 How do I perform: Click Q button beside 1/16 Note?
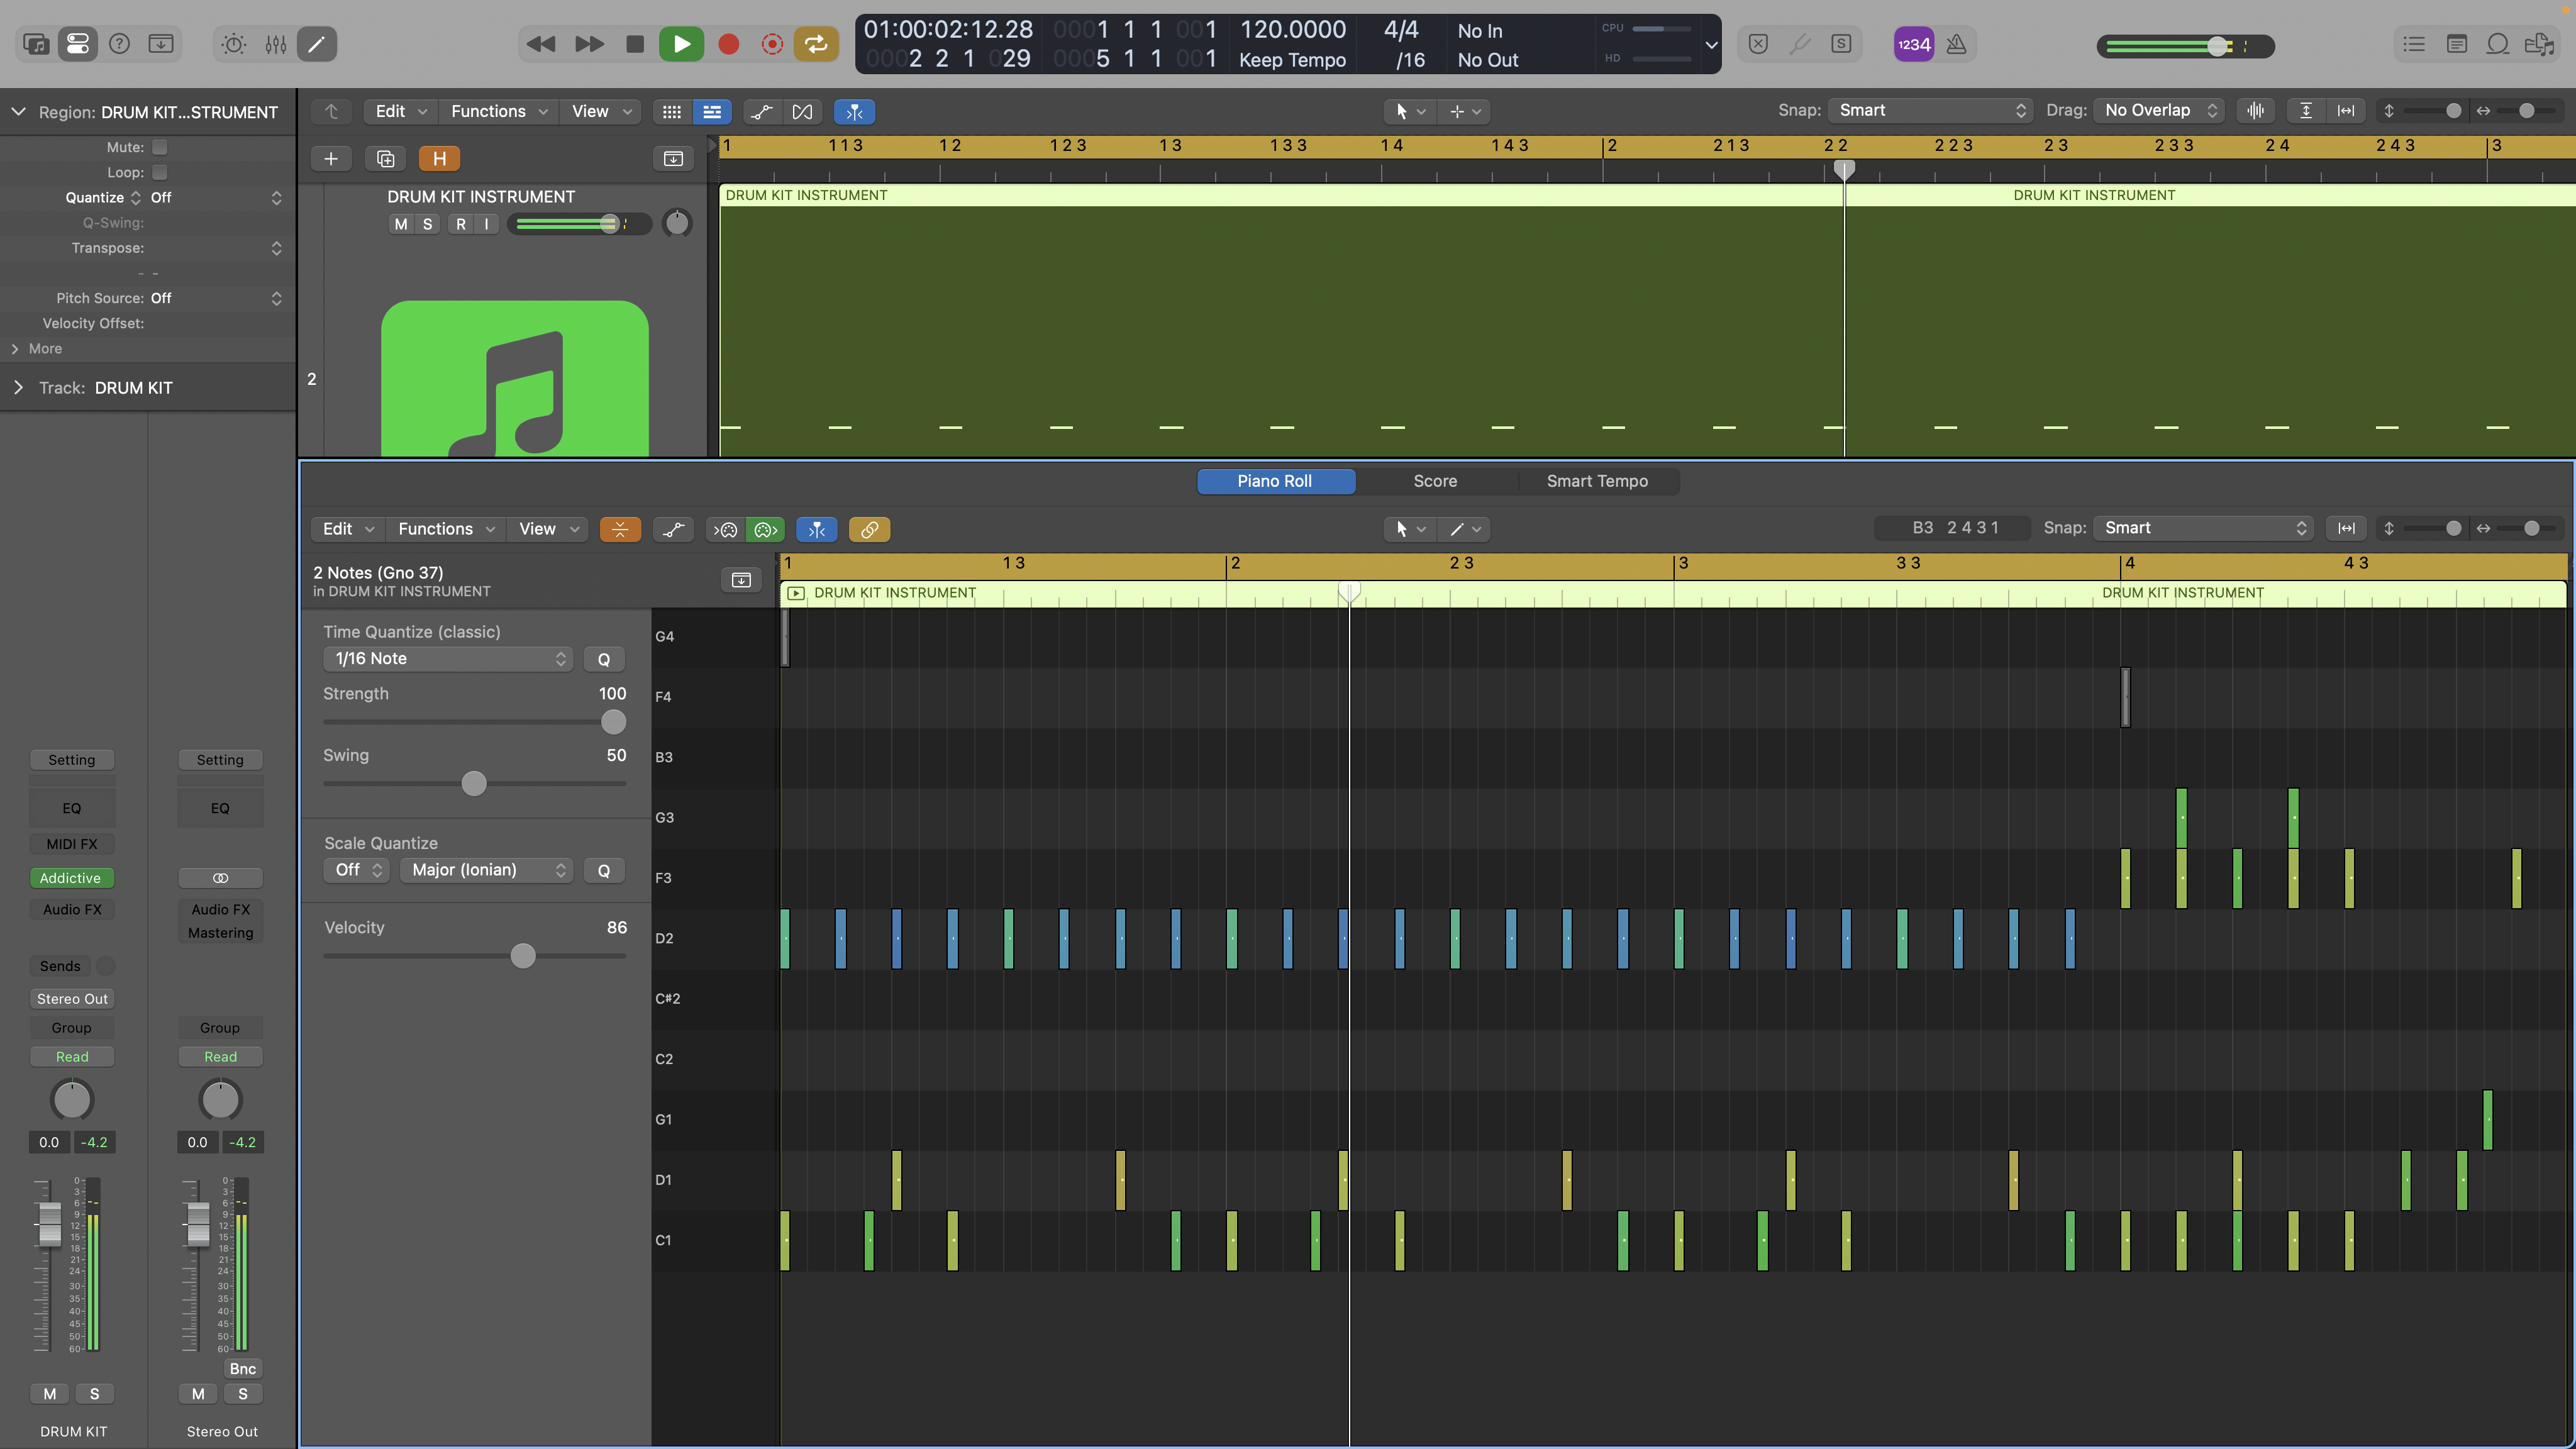pos(603,659)
